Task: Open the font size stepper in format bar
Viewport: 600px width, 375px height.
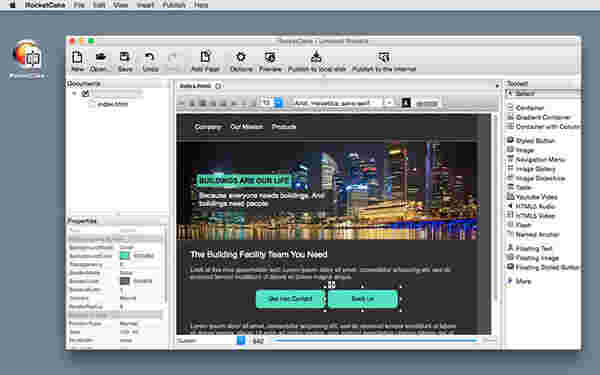Action: click(279, 103)
